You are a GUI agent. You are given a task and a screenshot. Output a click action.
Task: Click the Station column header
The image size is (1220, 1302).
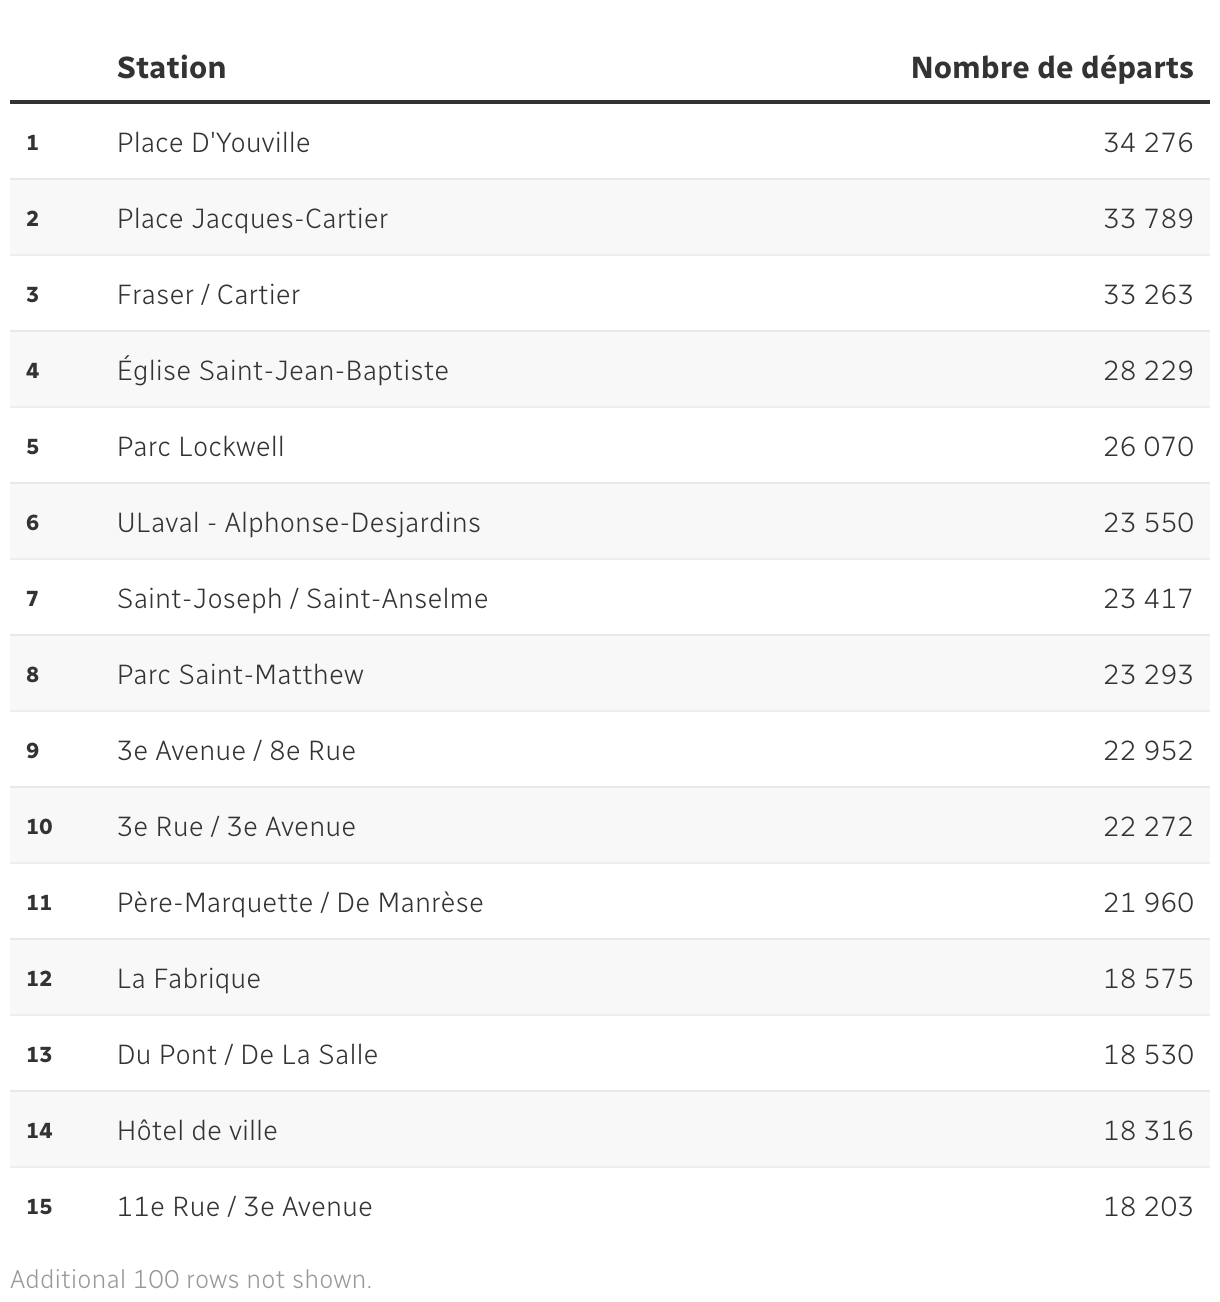click(171, 68)
